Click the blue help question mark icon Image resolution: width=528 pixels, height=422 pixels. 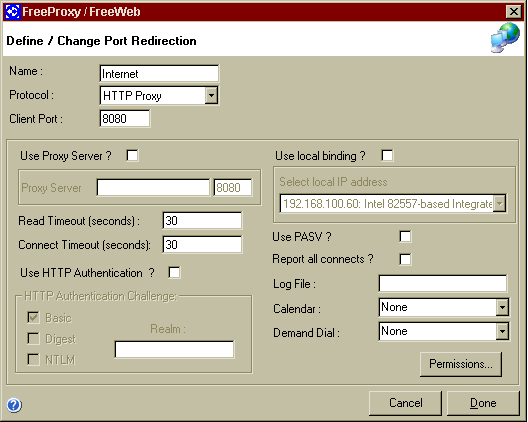click(x=14, y=405)
